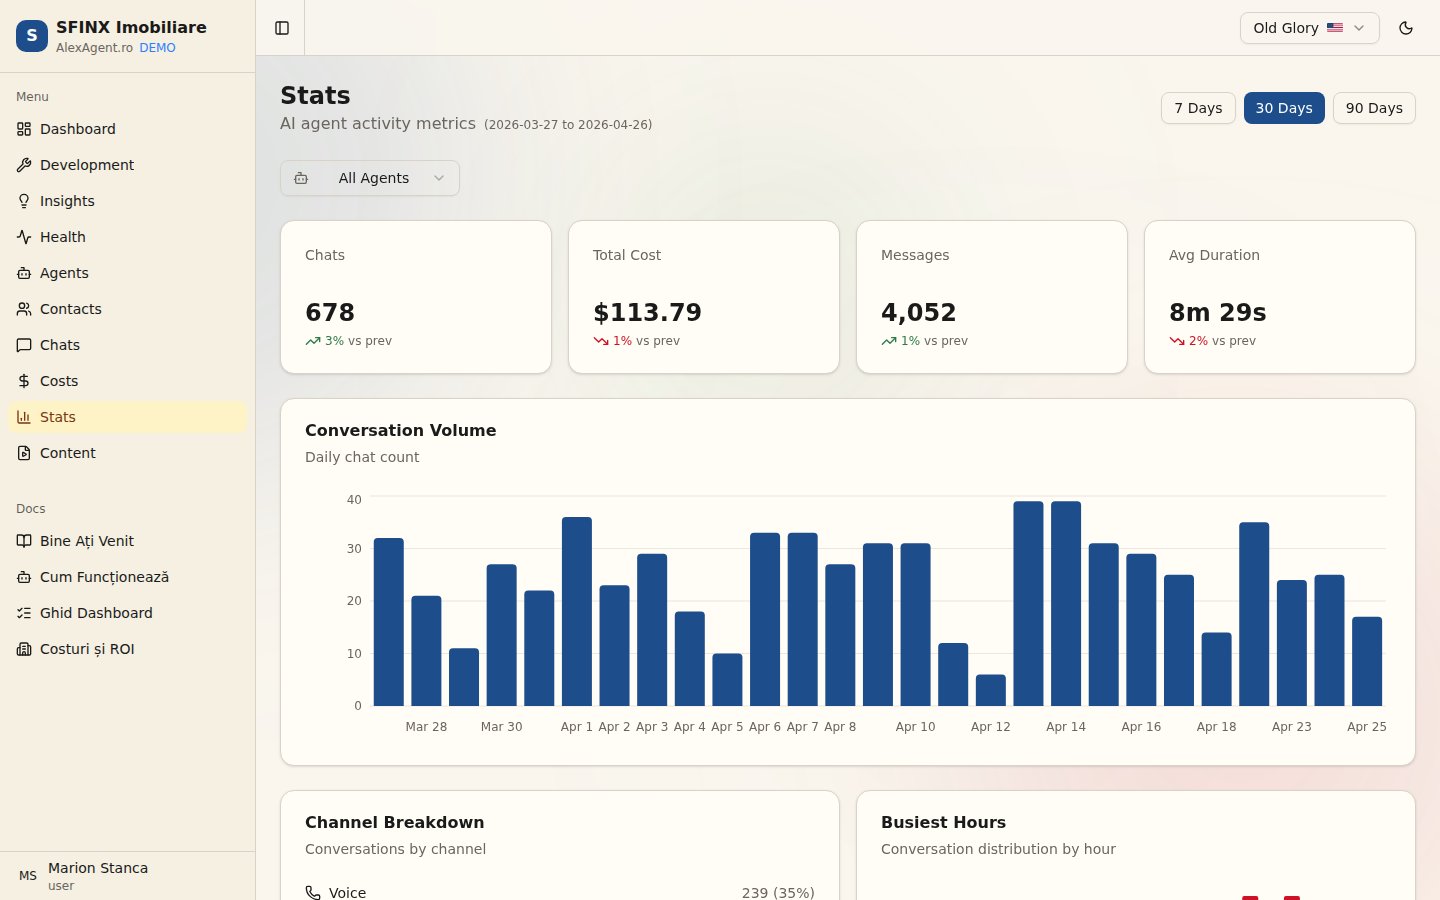Click the bar above Apr 25 label
The width and height of the screenshot is (1440, 900).
click(1367, 661)
